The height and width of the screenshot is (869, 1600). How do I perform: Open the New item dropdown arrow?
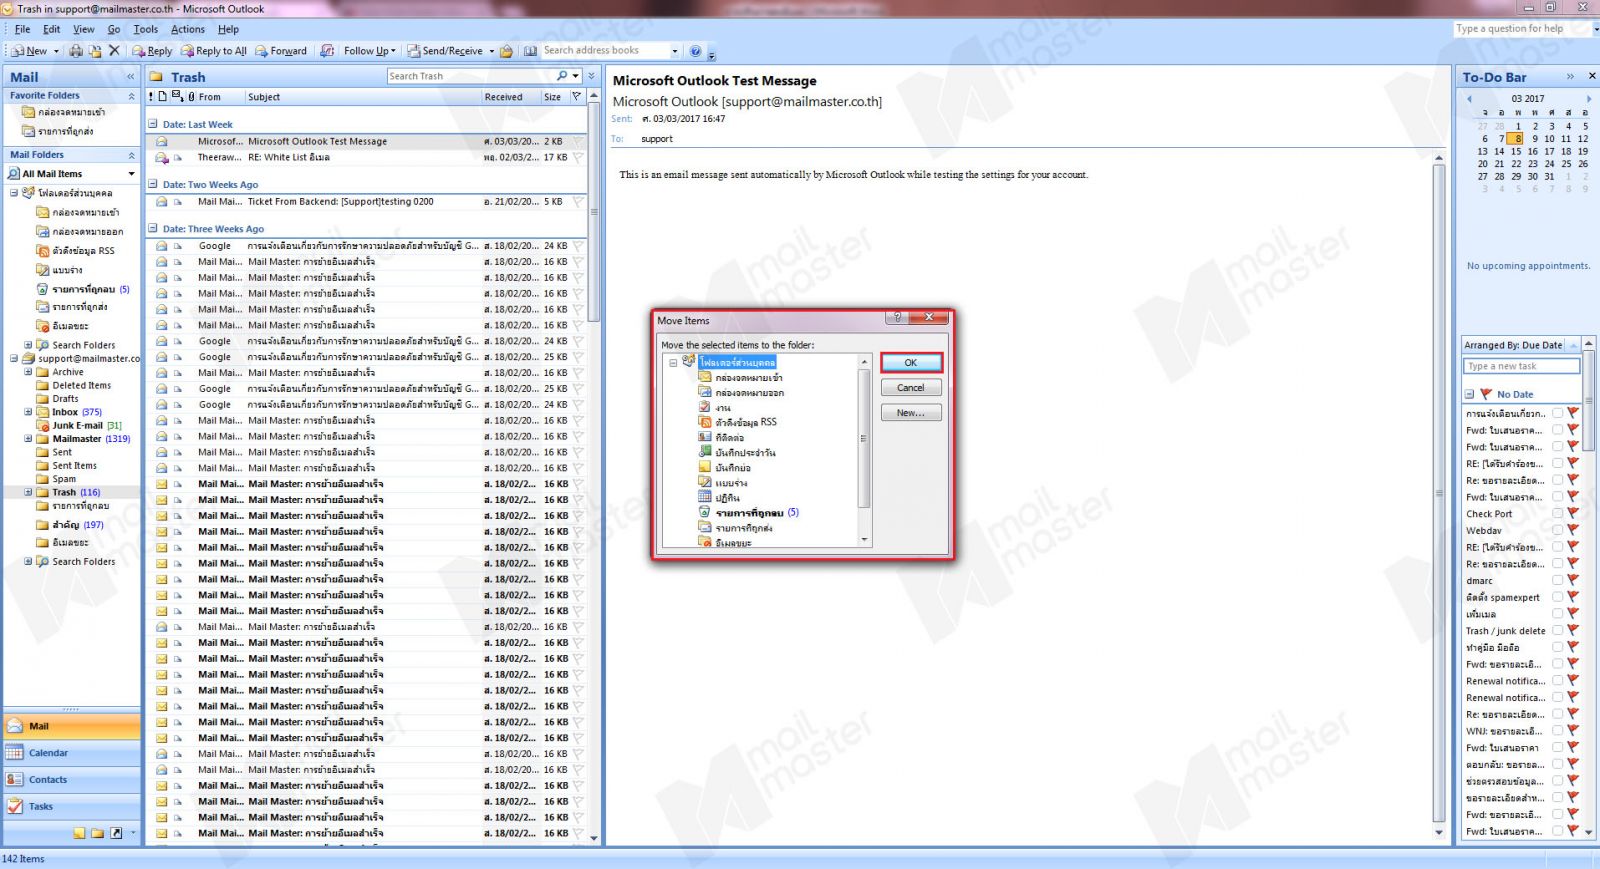(x=56, y=51)
